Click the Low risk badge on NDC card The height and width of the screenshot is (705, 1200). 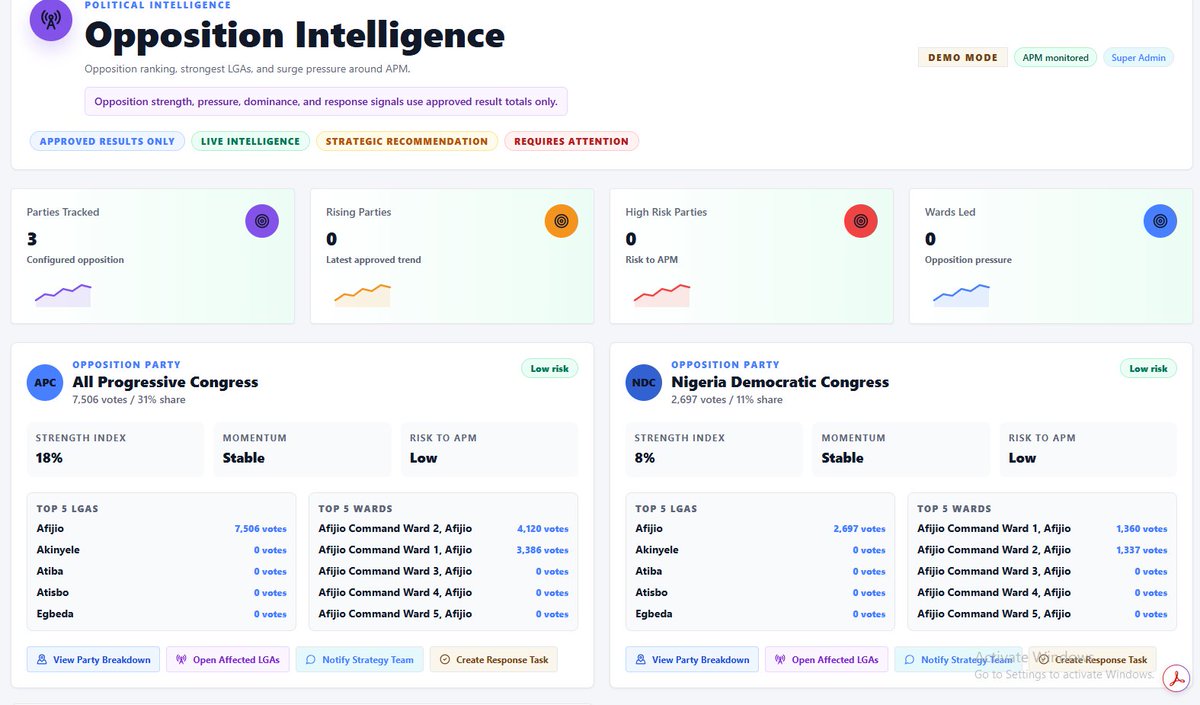point(1149,369)
